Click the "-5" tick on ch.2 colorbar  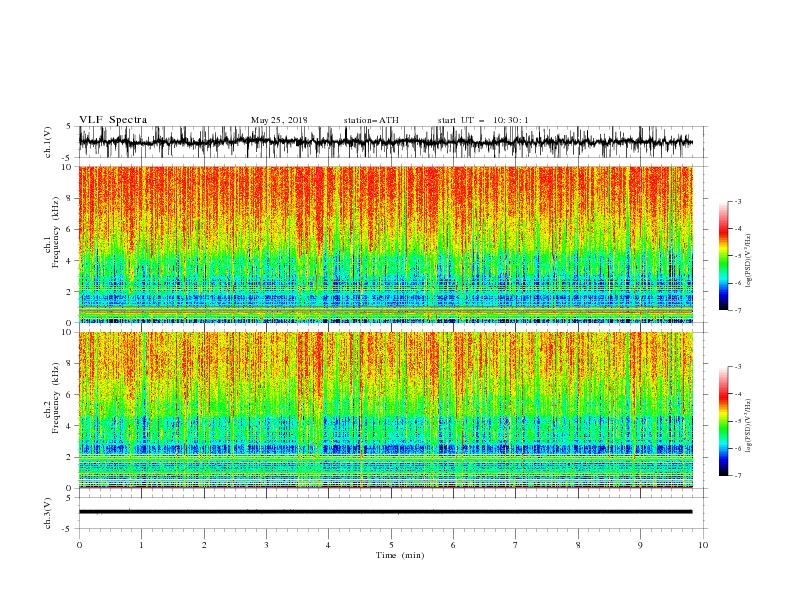pos(737,421)
